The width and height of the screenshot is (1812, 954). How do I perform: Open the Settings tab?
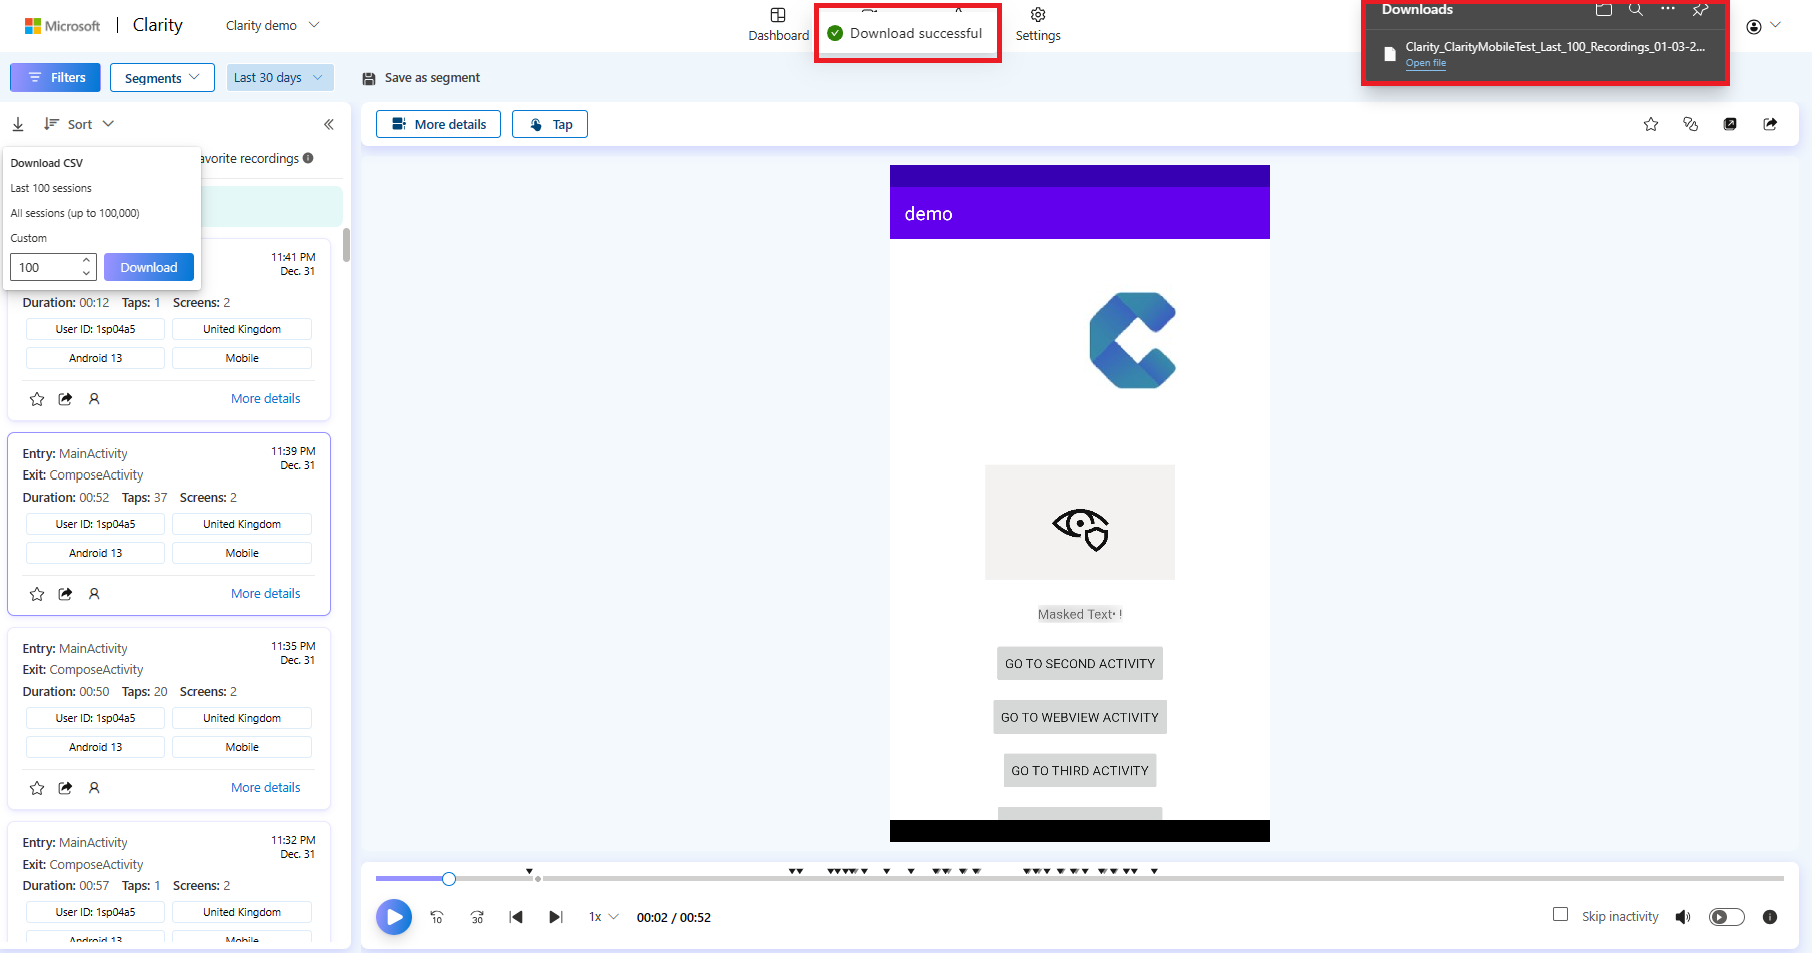[1038, 25]
